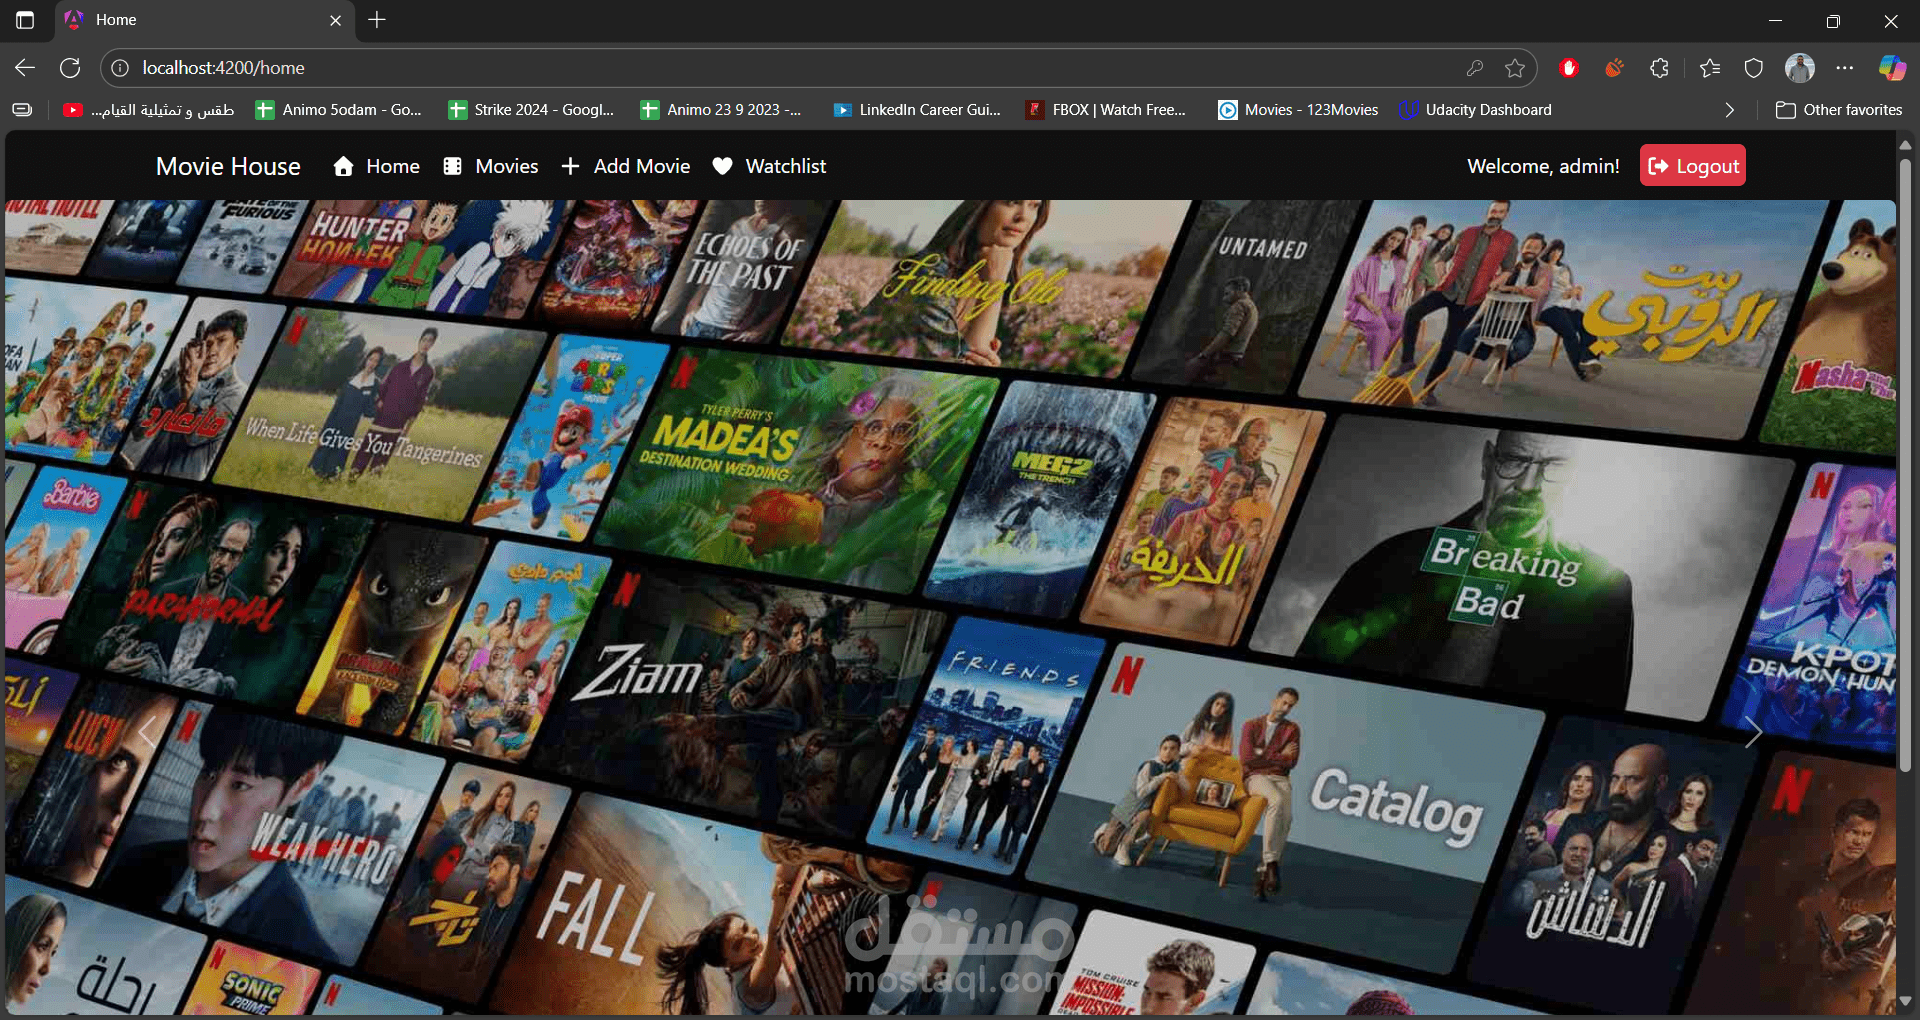Click the Breaking Bad poster
The image size is (1920, 1020).
click(1520, 568)
